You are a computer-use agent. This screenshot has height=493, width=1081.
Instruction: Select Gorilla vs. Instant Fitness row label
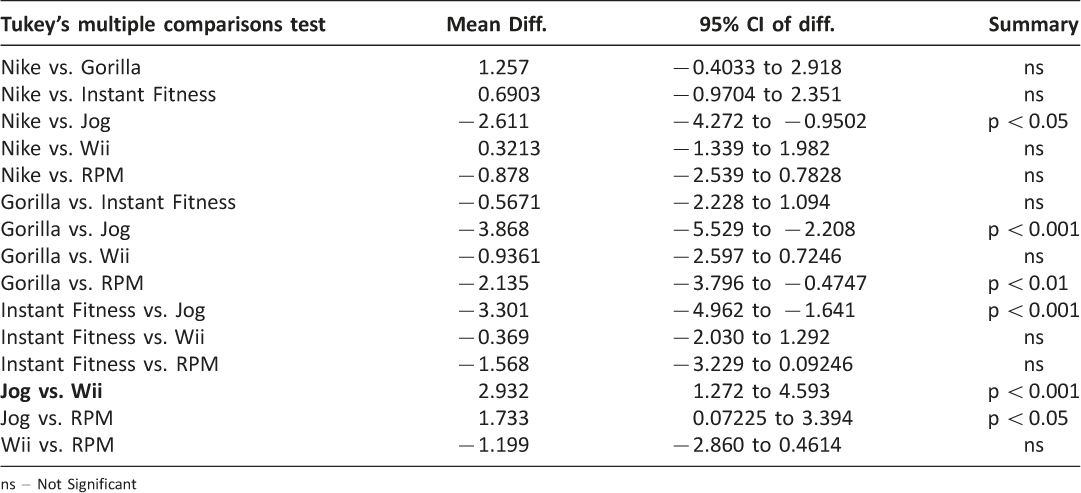point(118,202)
